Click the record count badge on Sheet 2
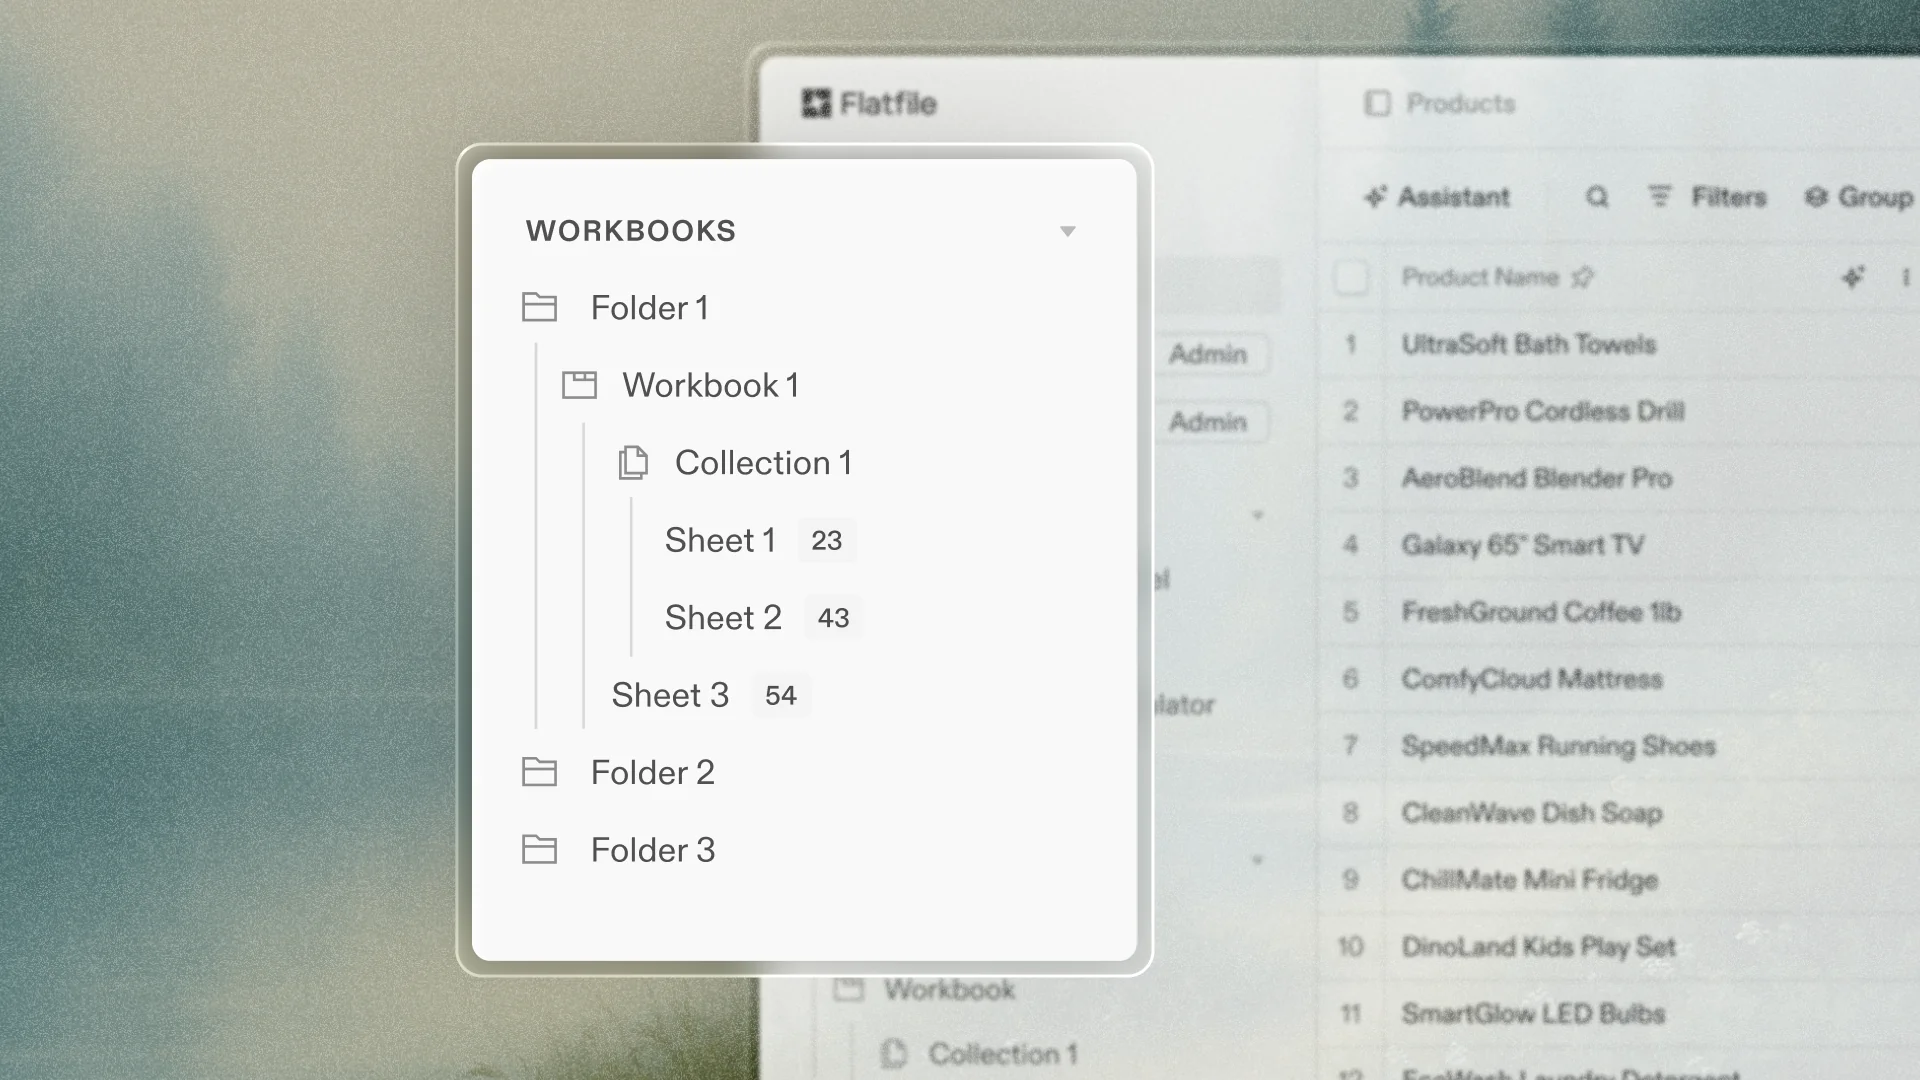Image resolution: width=1920 pixels, height=1080 pixels. coord(832,617)
